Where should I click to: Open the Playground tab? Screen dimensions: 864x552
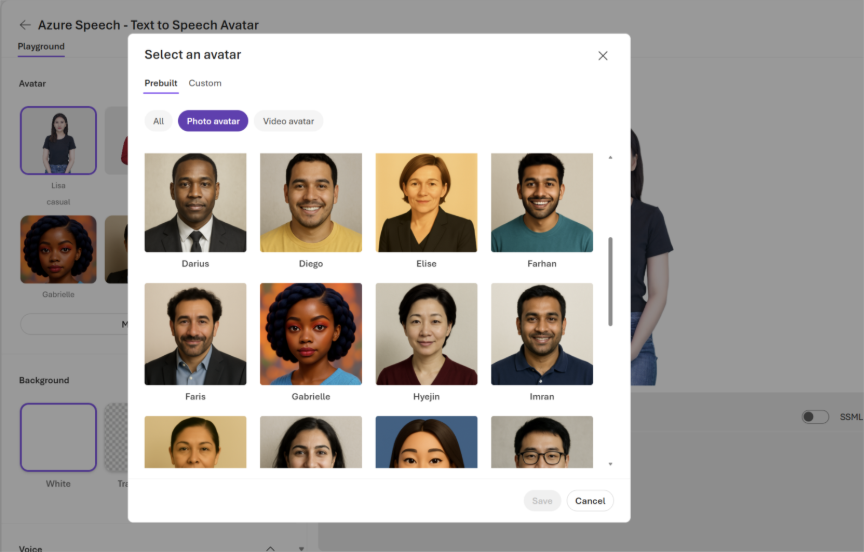click(41, 46)
